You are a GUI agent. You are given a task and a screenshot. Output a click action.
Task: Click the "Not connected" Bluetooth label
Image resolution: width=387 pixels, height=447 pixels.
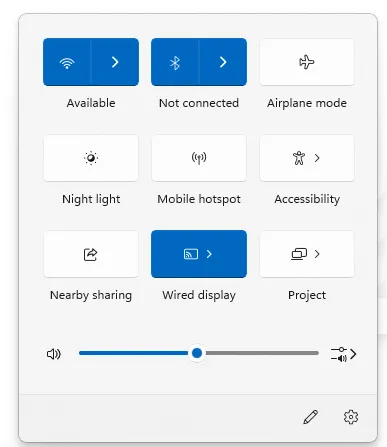199,103
